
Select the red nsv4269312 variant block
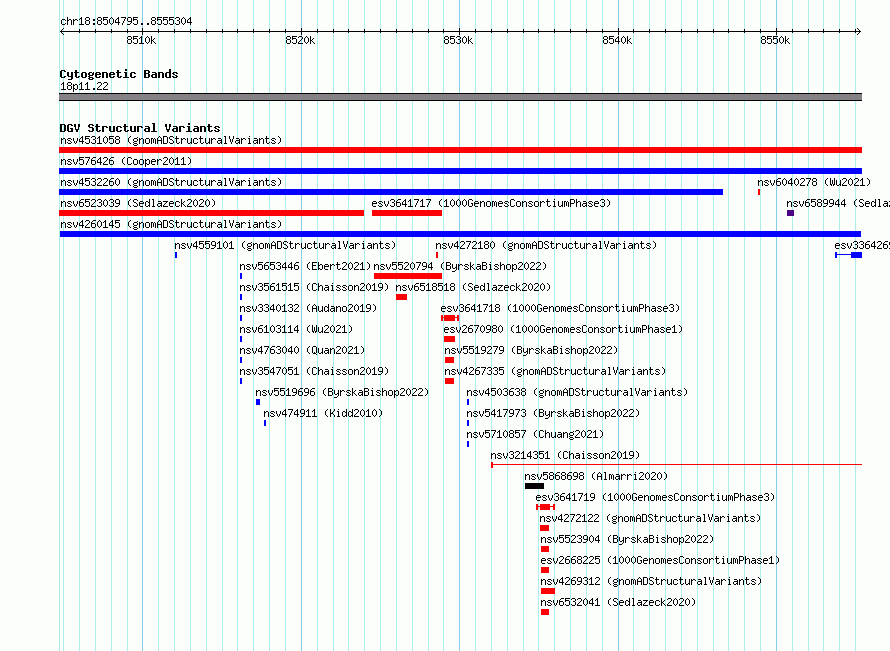pyautogui.click(x=548, y=591)
